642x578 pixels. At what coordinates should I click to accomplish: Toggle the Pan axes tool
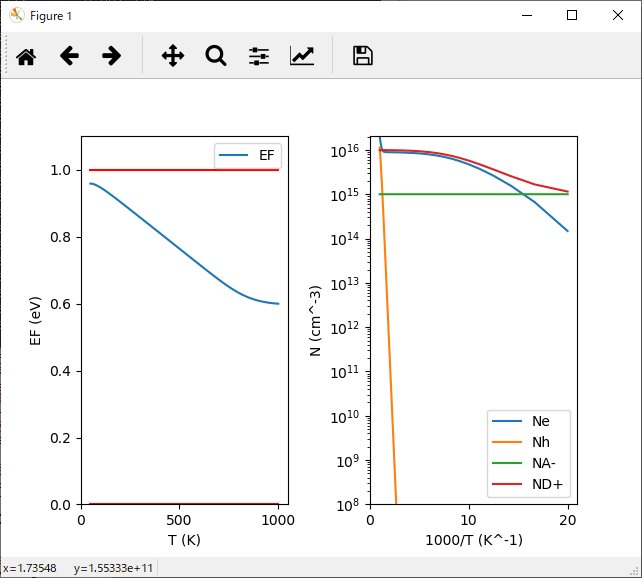pos(173,56)
